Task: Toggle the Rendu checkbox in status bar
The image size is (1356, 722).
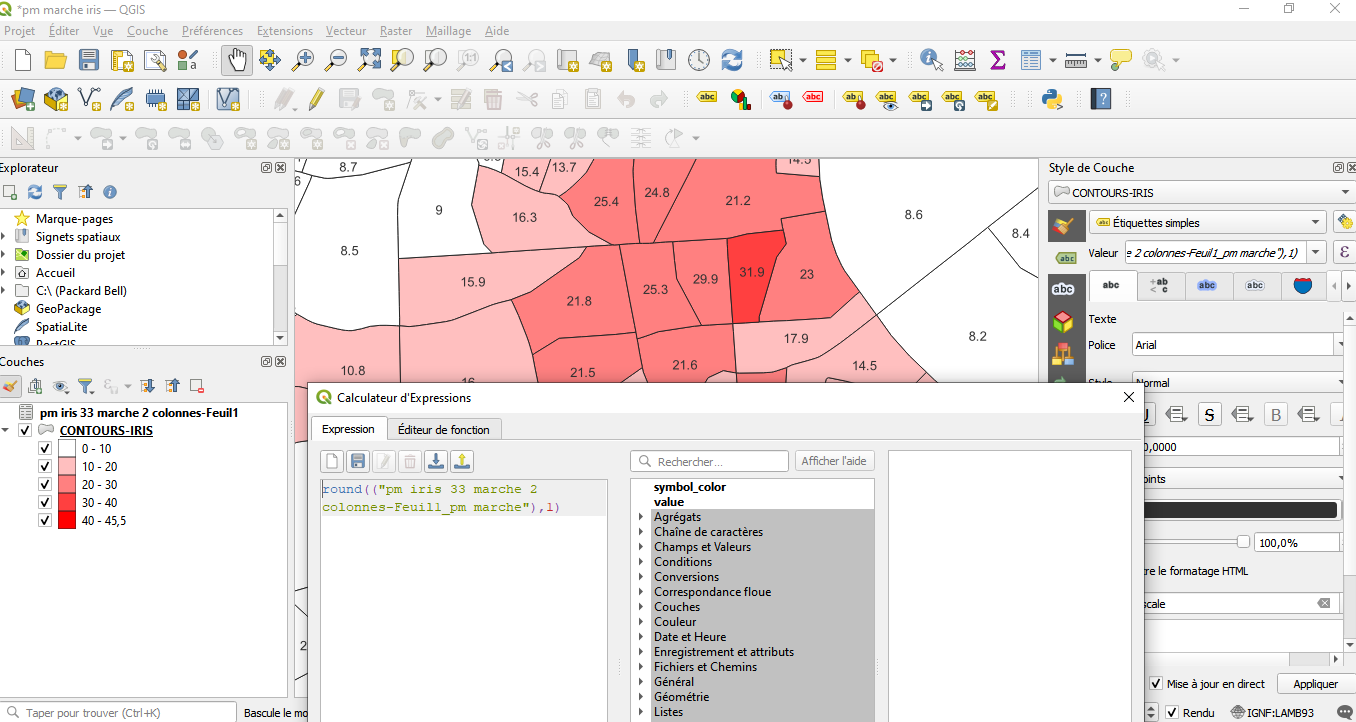Action: 1173,713
